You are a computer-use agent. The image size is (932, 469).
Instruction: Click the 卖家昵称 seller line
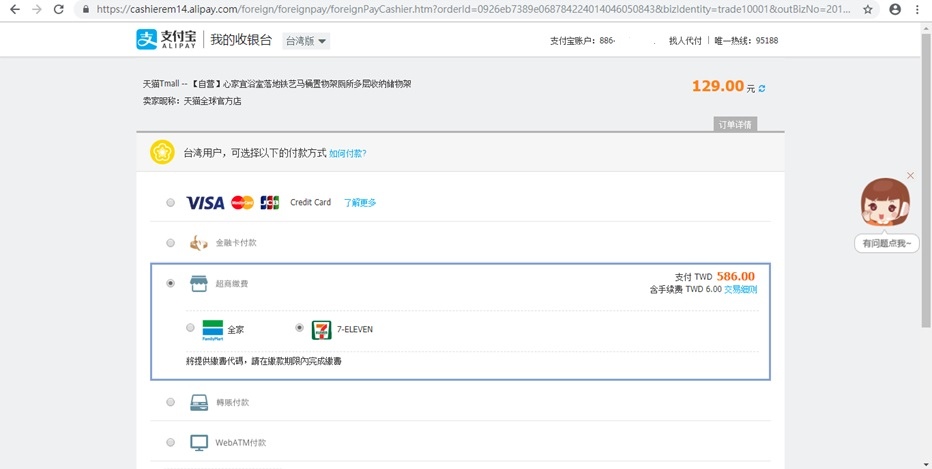click(193, 101)
